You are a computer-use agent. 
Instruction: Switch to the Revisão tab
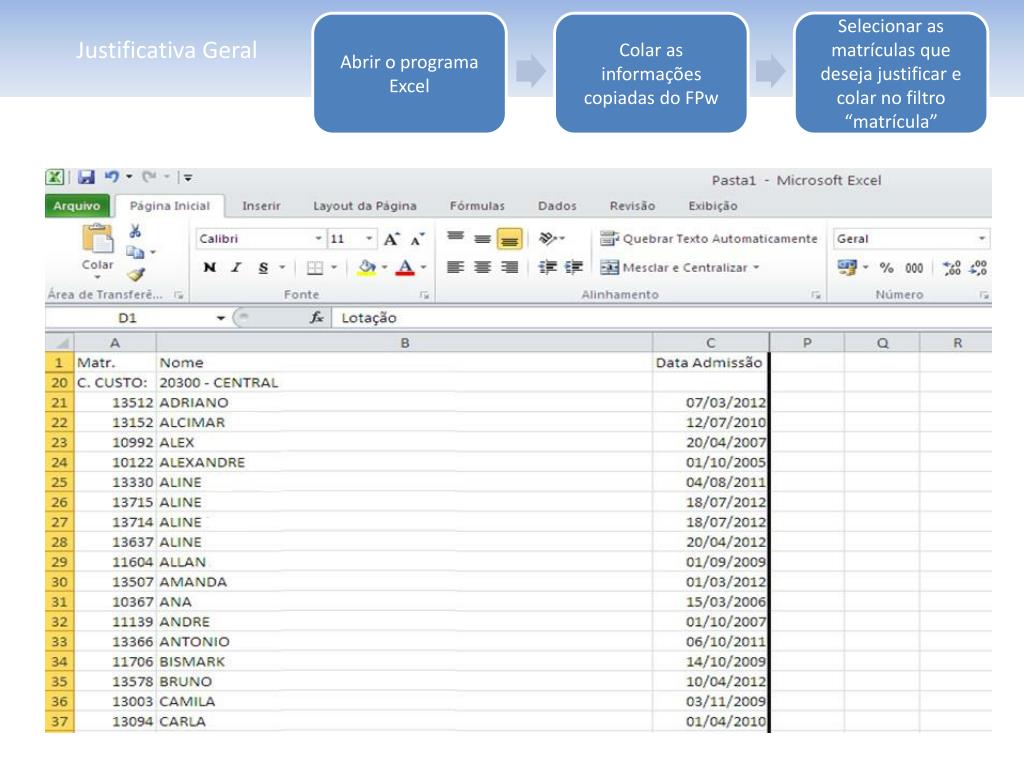(x=632, y=206)
